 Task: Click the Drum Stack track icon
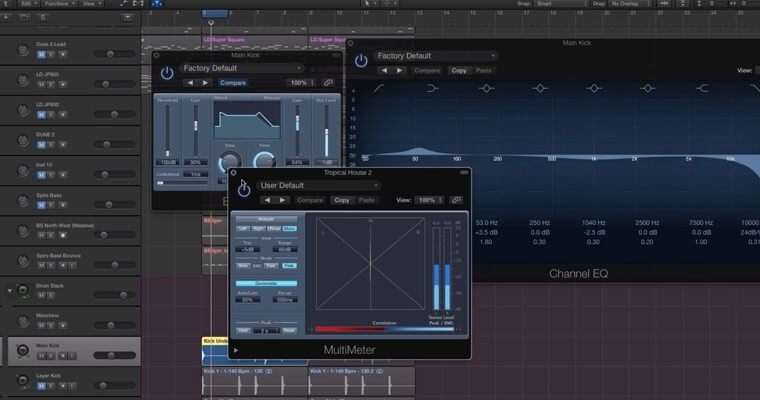click(22, 290)
